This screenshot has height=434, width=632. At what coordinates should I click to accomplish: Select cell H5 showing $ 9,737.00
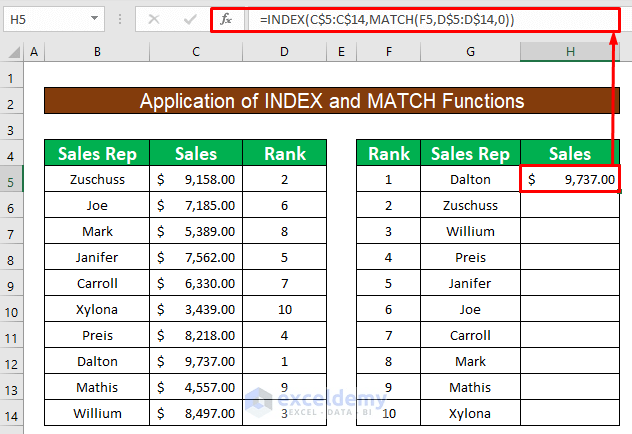tap(570, 179)
